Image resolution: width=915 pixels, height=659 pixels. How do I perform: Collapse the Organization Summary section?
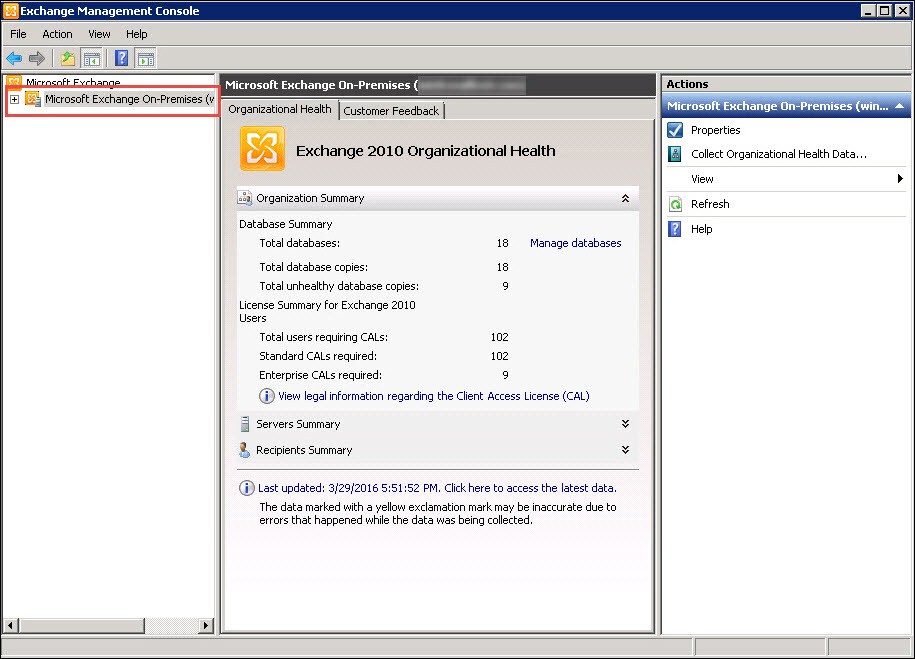[x=626, y=198]
